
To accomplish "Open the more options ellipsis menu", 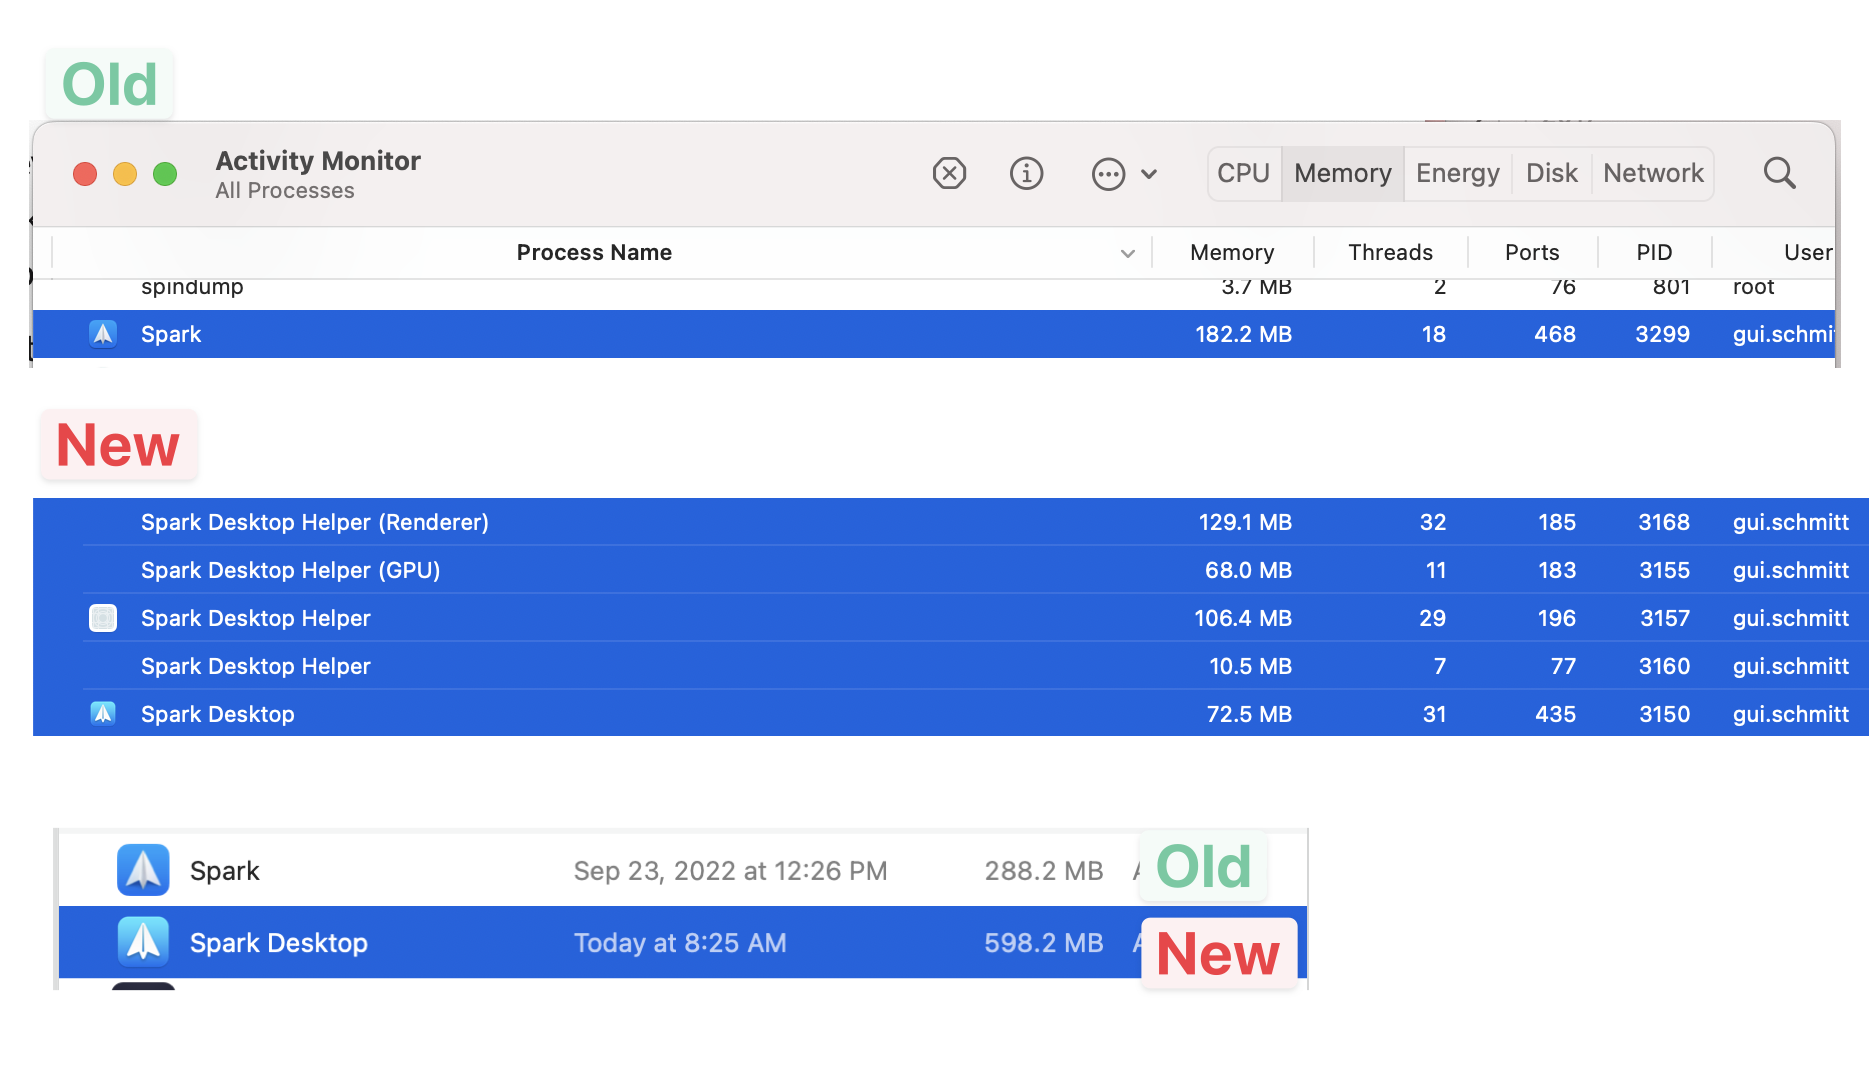I will point(1108,174).
